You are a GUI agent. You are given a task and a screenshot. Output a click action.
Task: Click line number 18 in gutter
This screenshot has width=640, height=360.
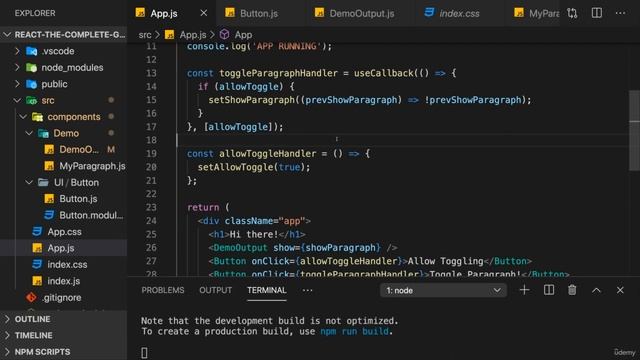[151, 140]
